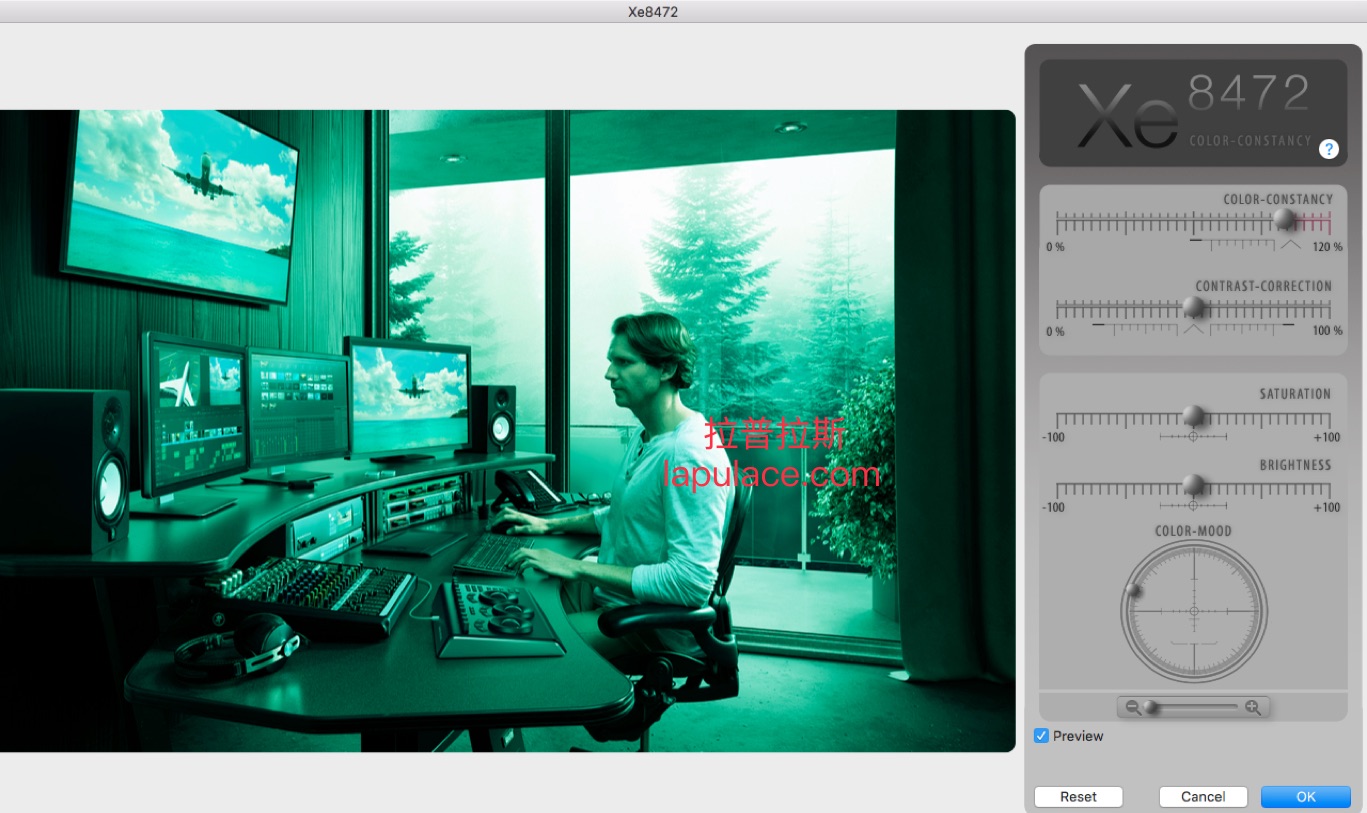
Task: Click the caret marker under Contrast-Correction slider
Action: click(1193, 327)
